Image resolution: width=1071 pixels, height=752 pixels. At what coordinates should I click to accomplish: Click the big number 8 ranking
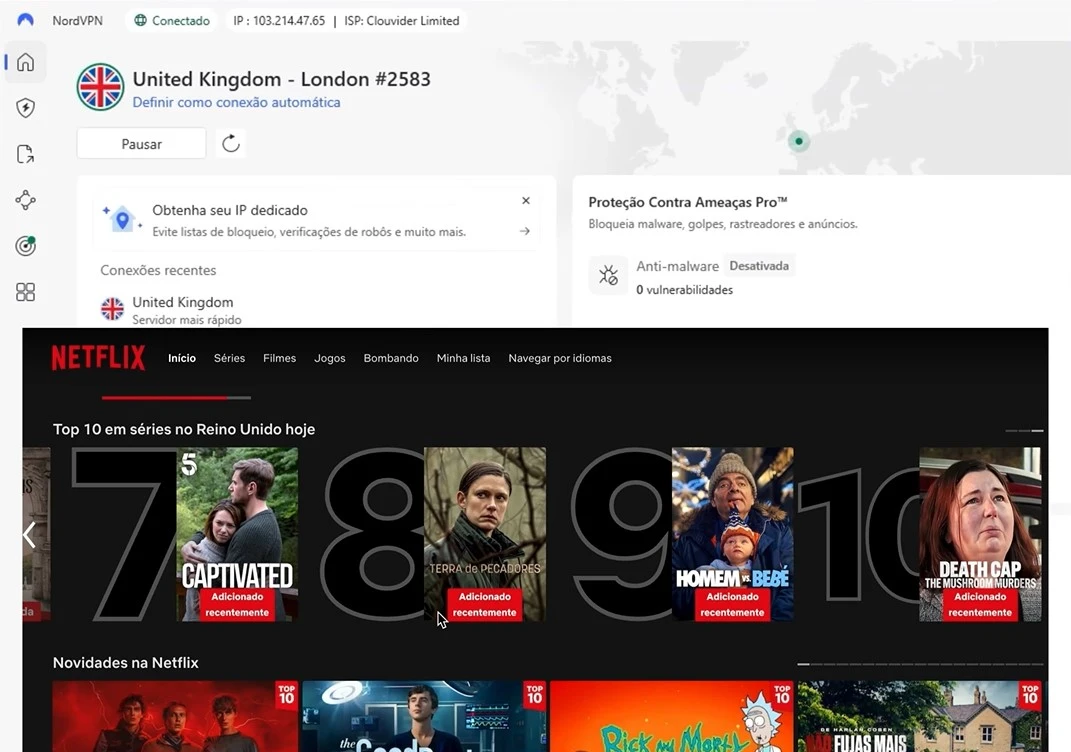pos(372,534)
